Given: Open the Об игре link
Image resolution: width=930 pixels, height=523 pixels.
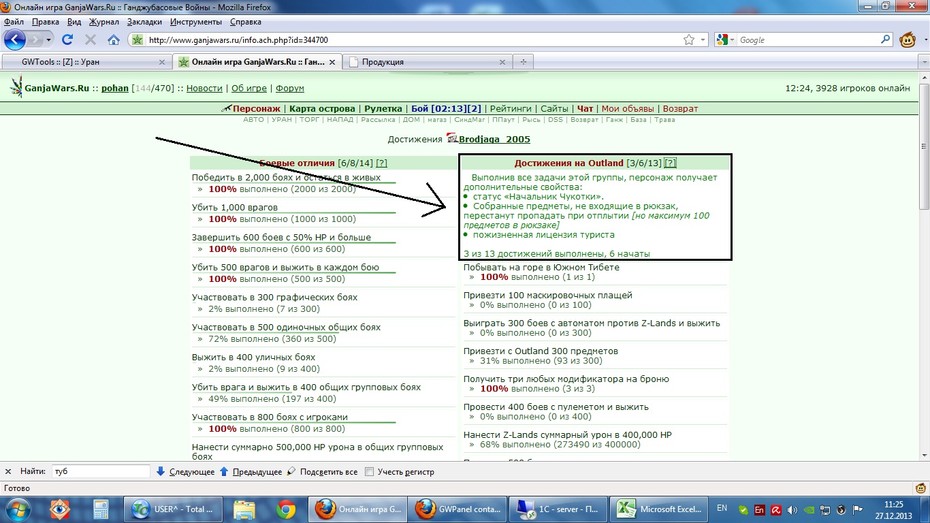Looking at the screenshot, I should click(249, 88).
